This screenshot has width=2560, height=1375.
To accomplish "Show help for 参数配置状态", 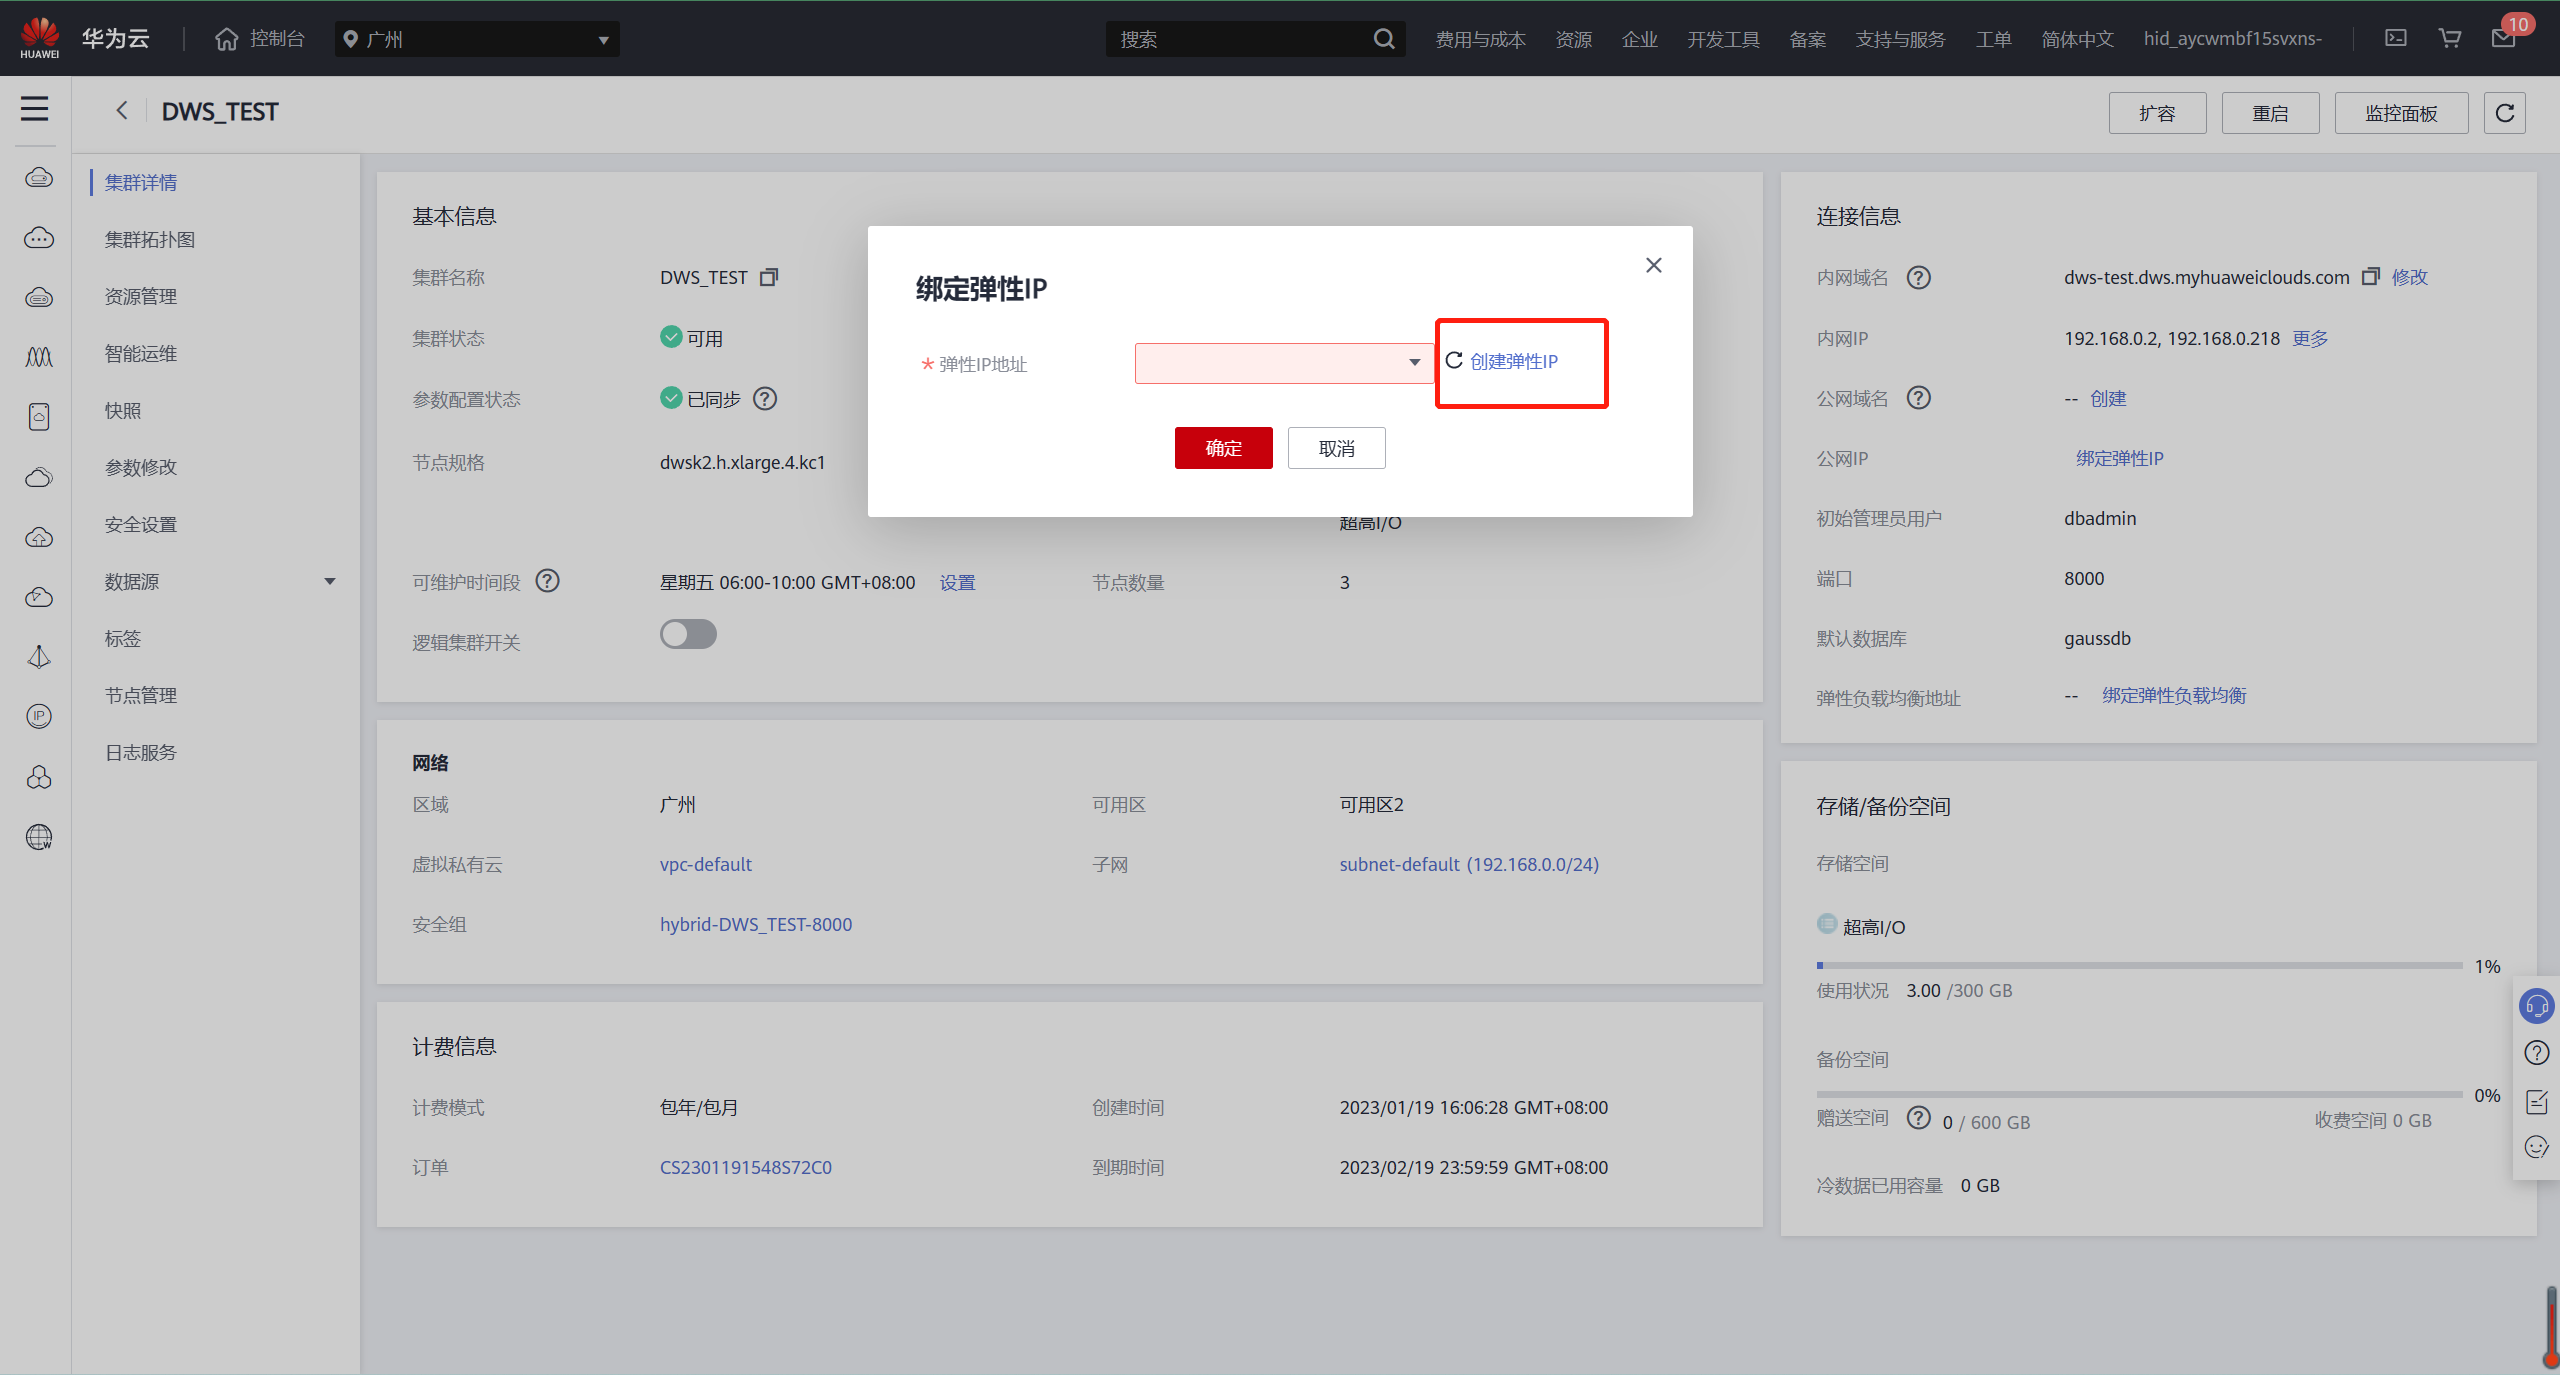I will click(765, 399).
